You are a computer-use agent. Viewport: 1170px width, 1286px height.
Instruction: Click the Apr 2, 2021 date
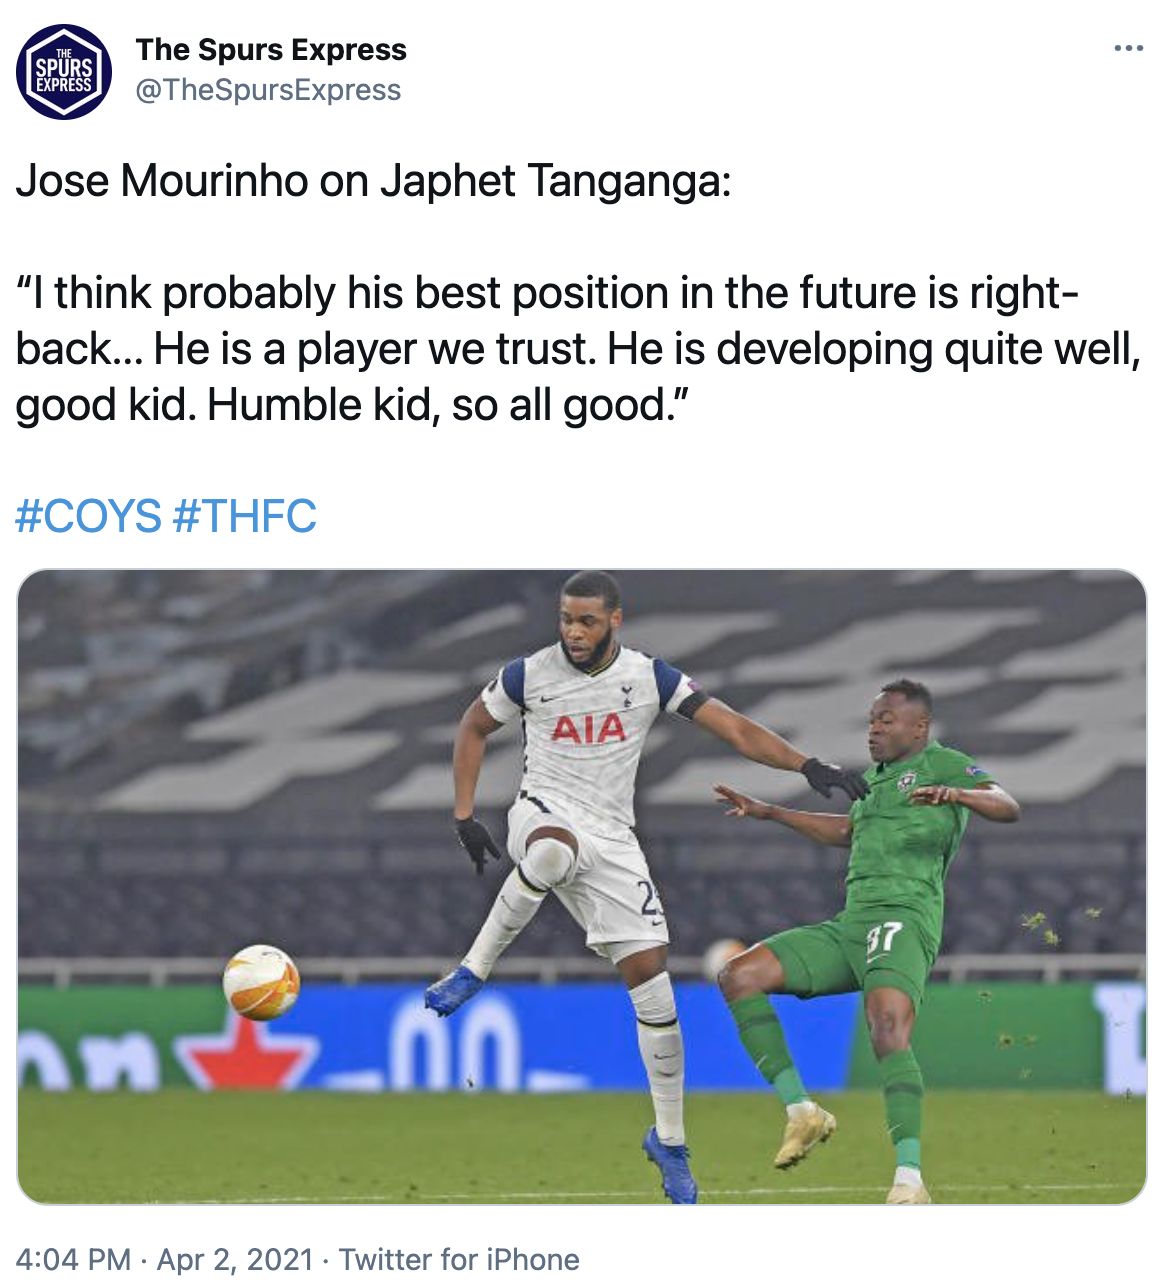tap(235, 1259)
